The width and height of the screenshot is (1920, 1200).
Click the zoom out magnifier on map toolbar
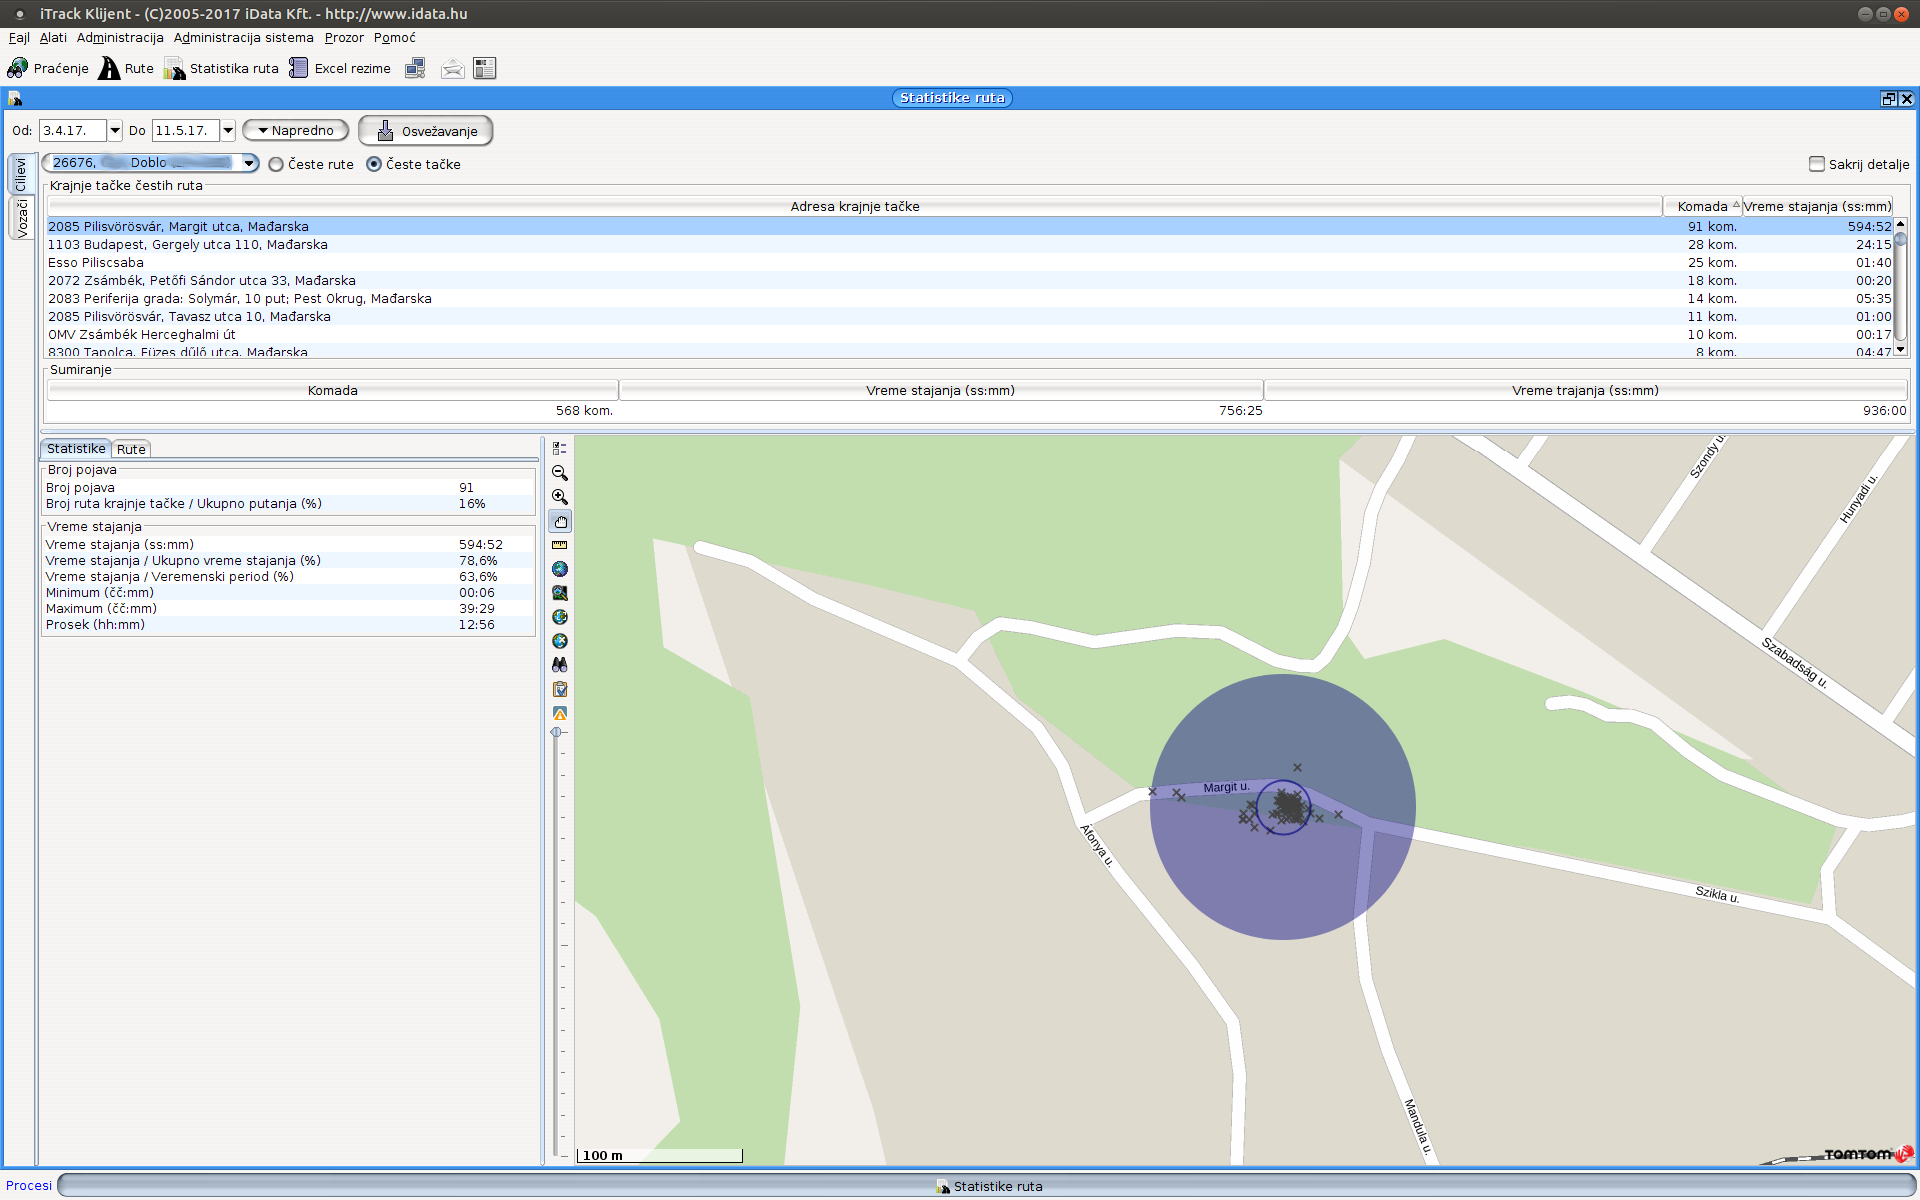[560, 473]
